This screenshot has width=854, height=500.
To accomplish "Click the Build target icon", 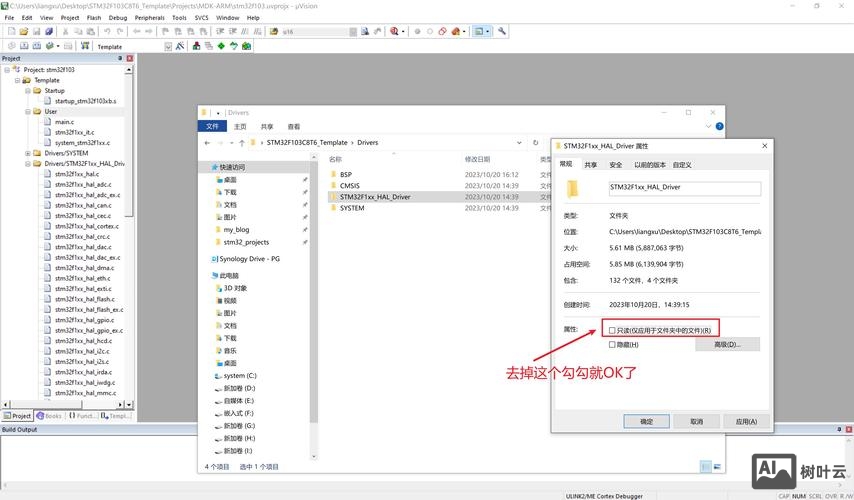I will pos(24,46).
